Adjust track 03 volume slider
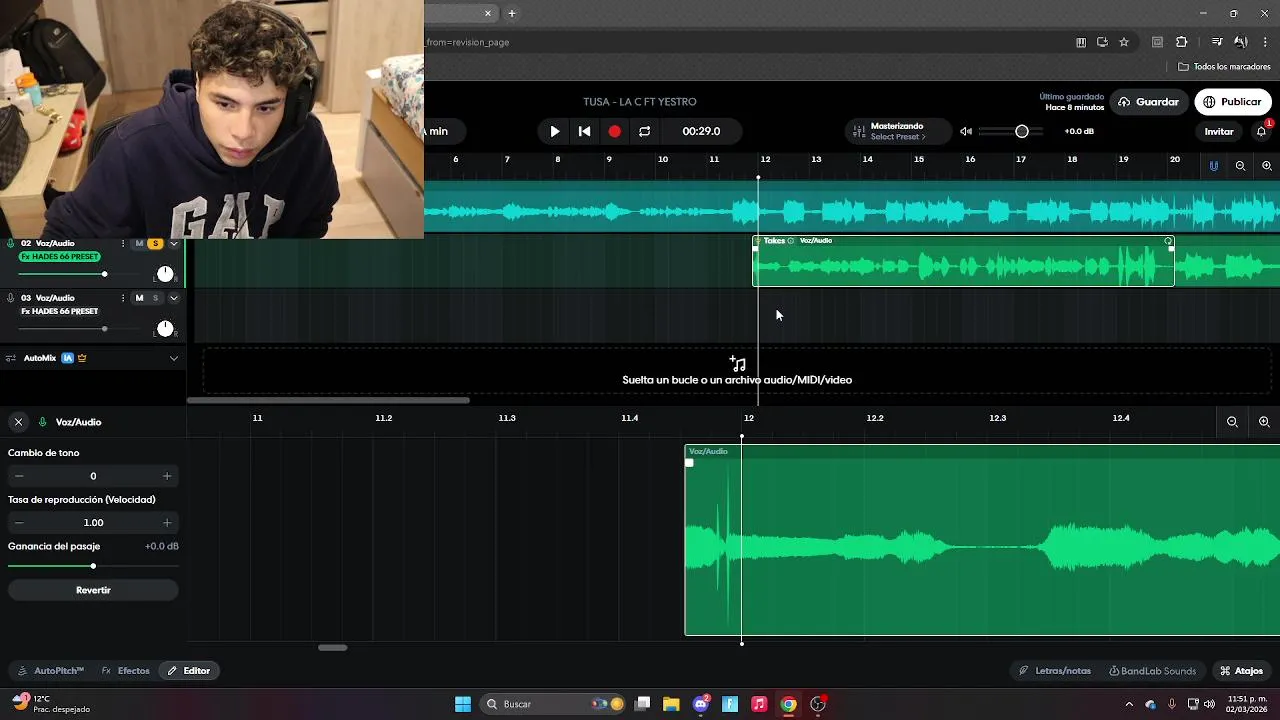Viewport: 1280px width, 720px height. [x=104, y=328]
